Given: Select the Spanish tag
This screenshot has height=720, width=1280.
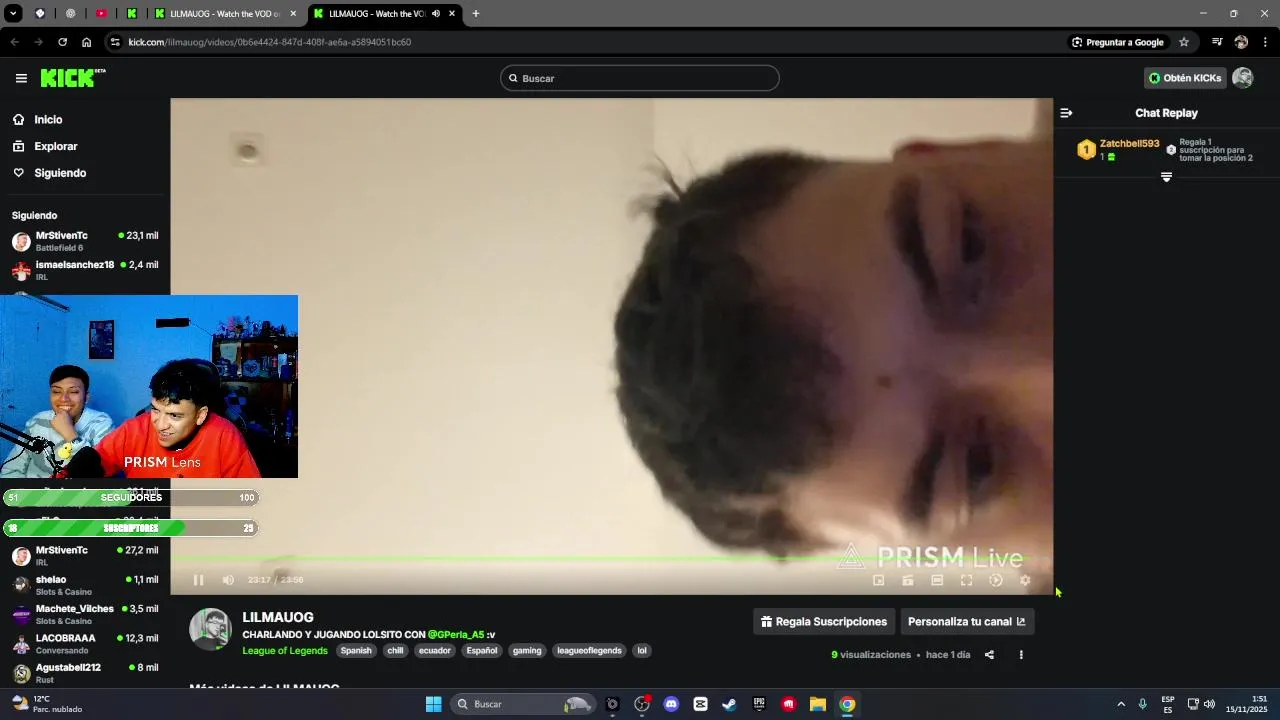Looking at the screenshot, I should click(x=356, y=651).
